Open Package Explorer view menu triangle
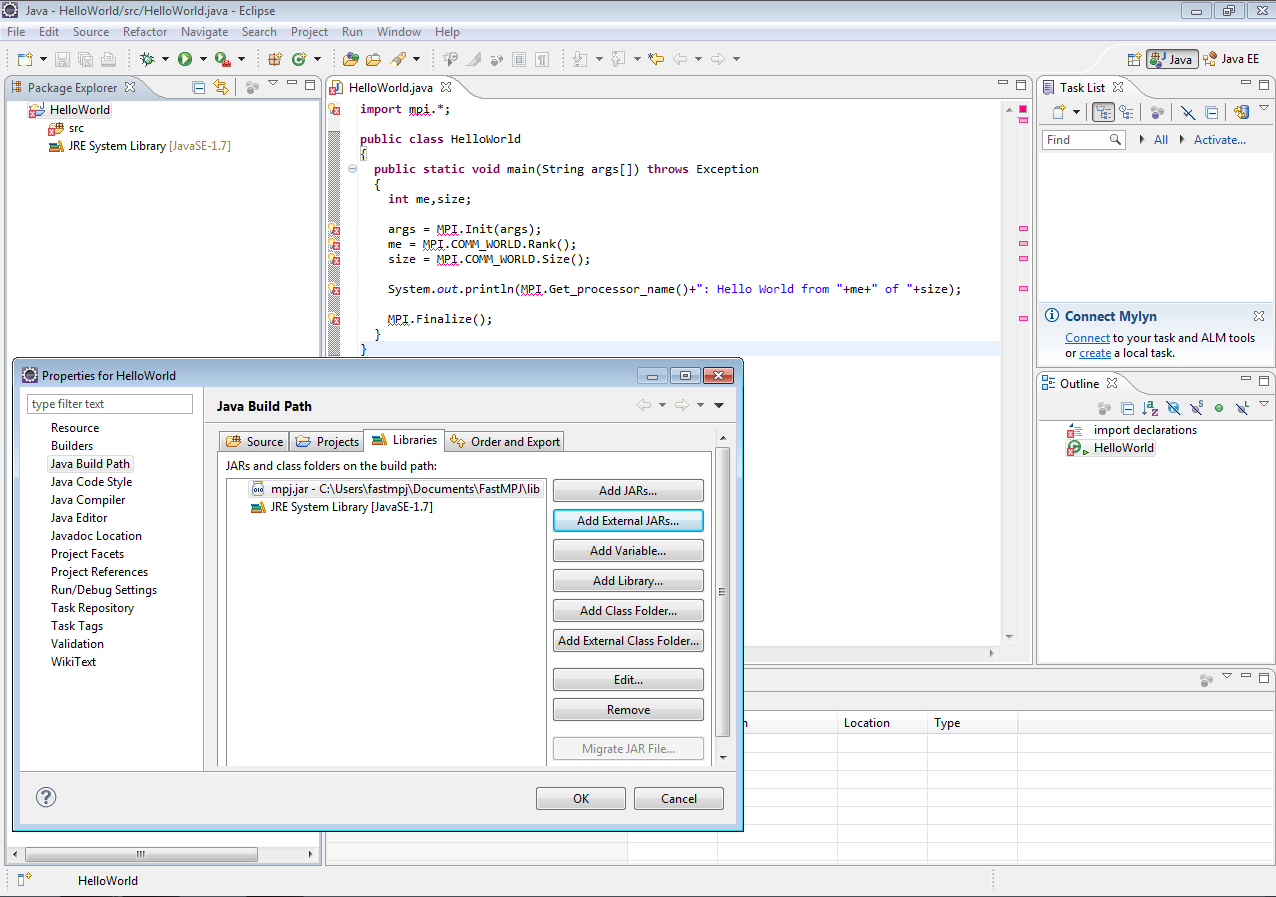 (x=273, y=84)
